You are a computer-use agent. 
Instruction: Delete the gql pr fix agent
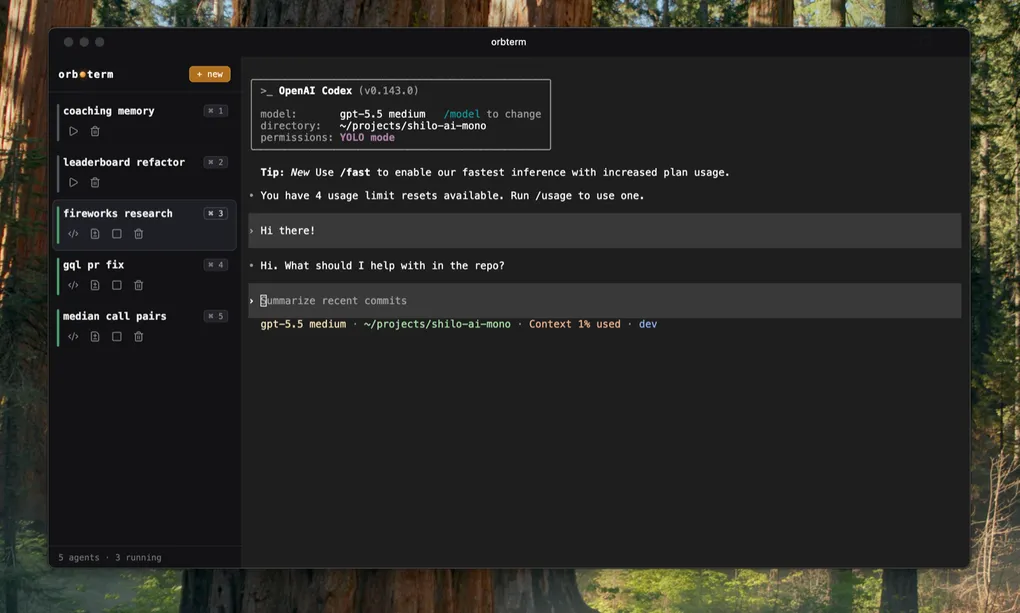(139, 286)
